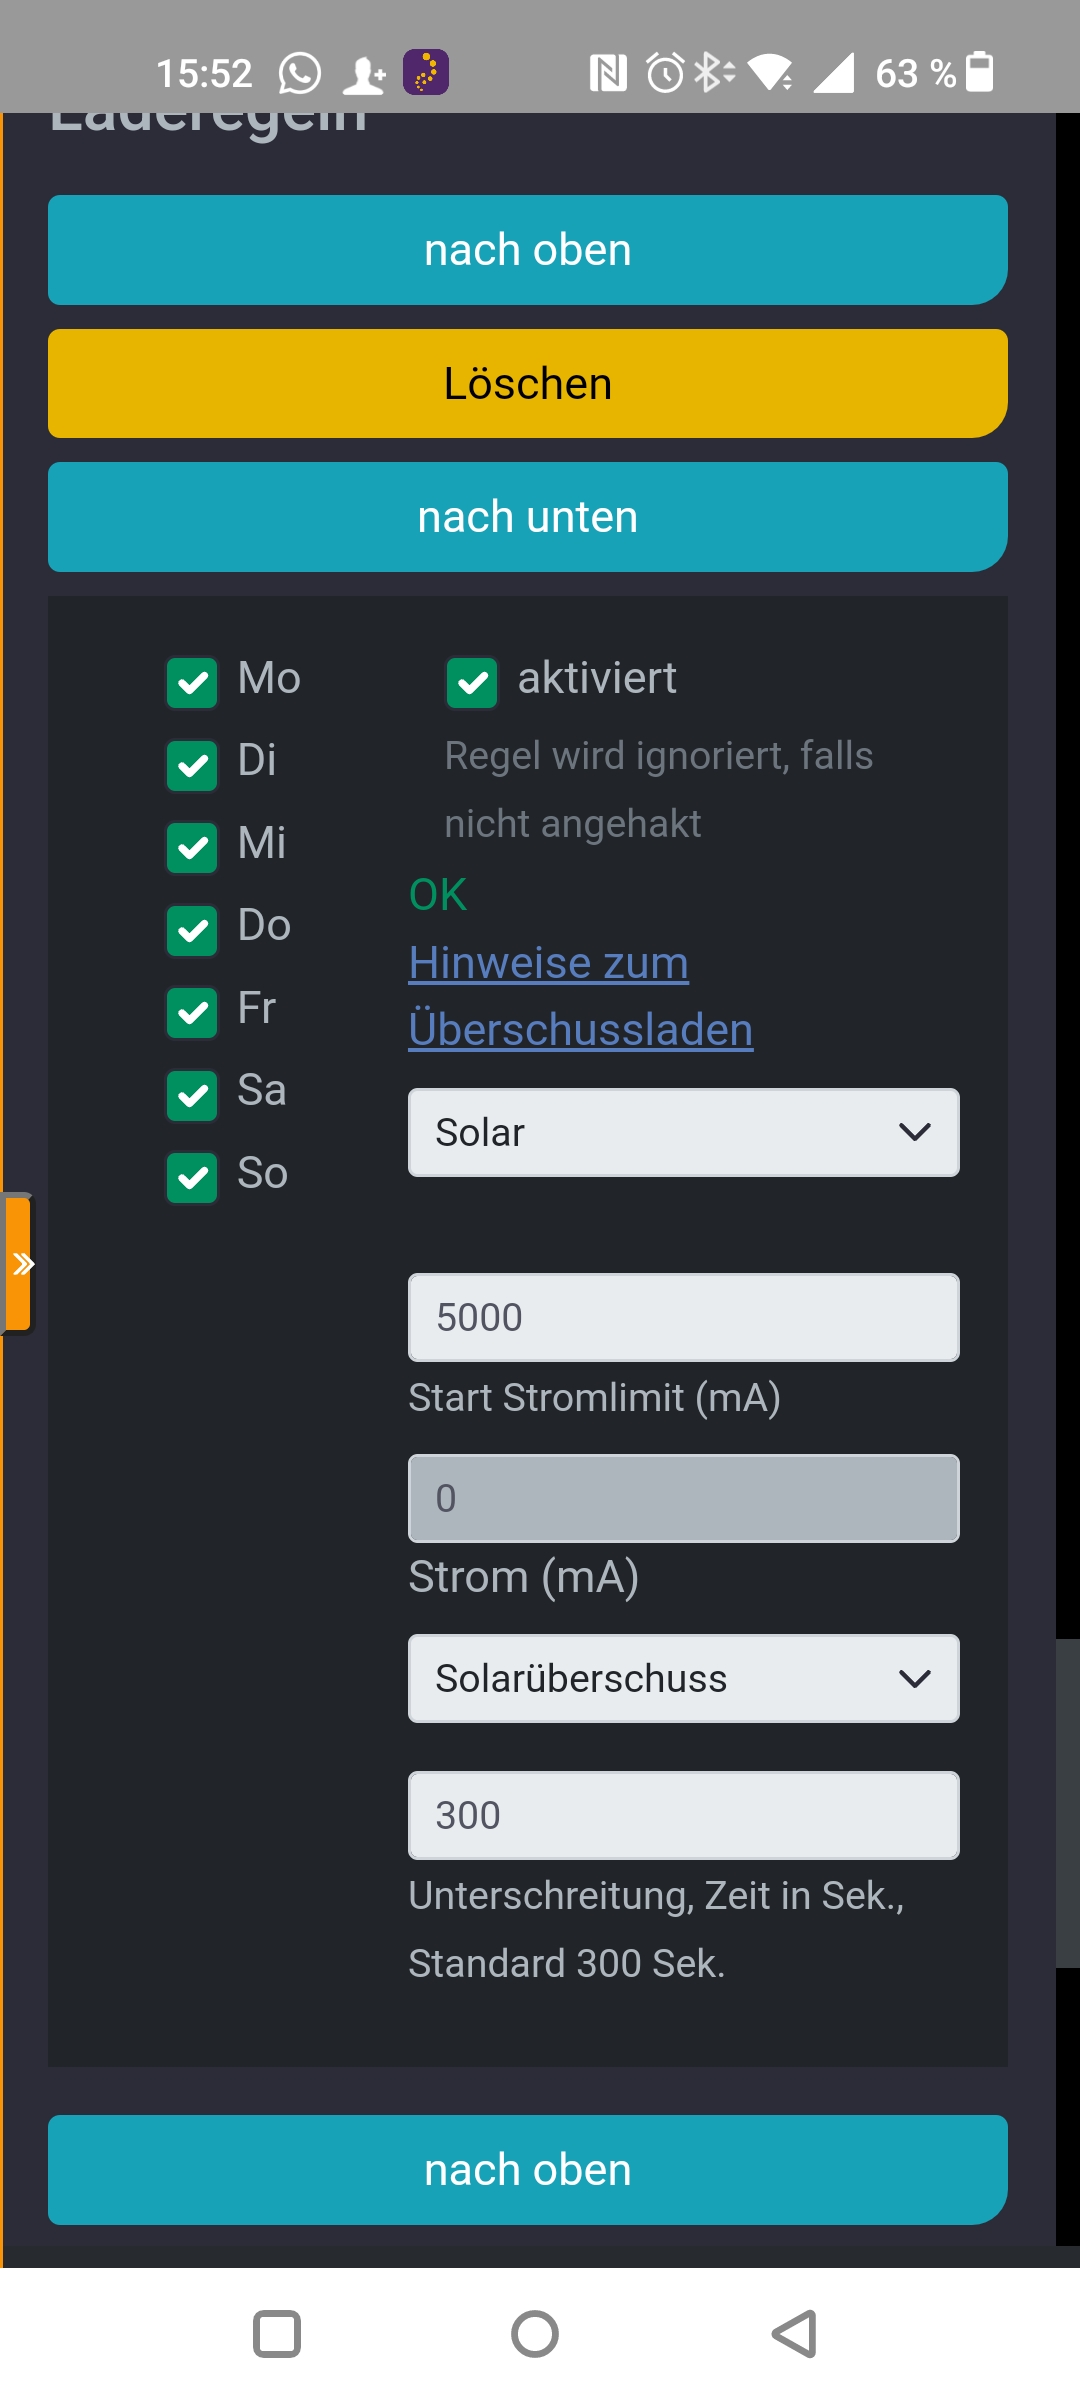
Task: Open the Solar dropdown
Action: pyautogui.click(x=684, y=1132)
